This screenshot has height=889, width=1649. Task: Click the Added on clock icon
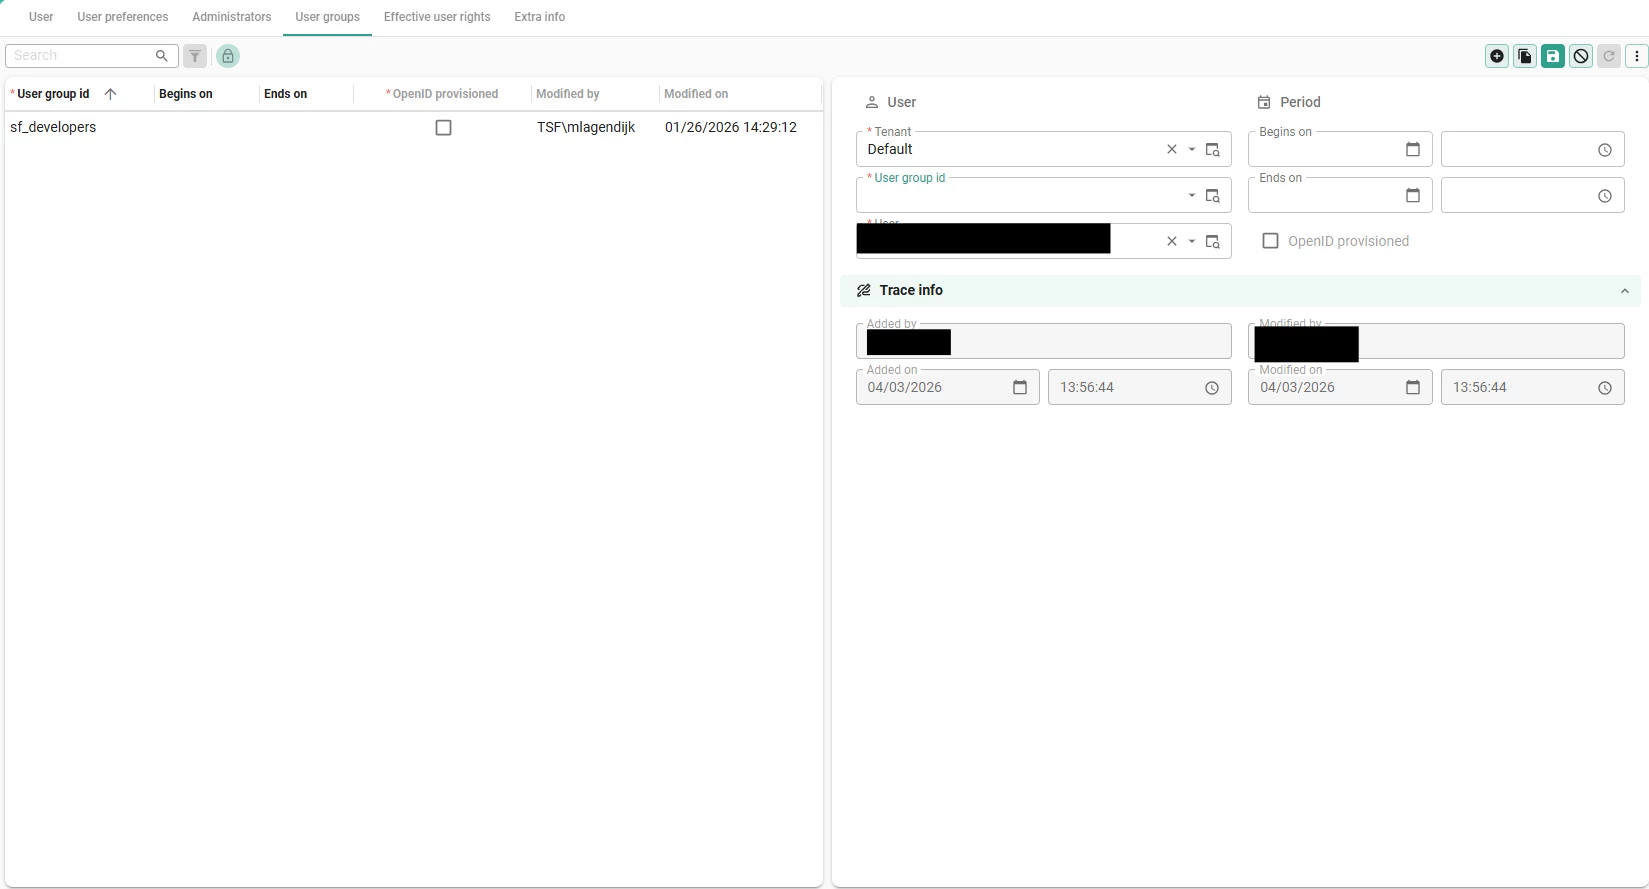(x=1211, y=388)
